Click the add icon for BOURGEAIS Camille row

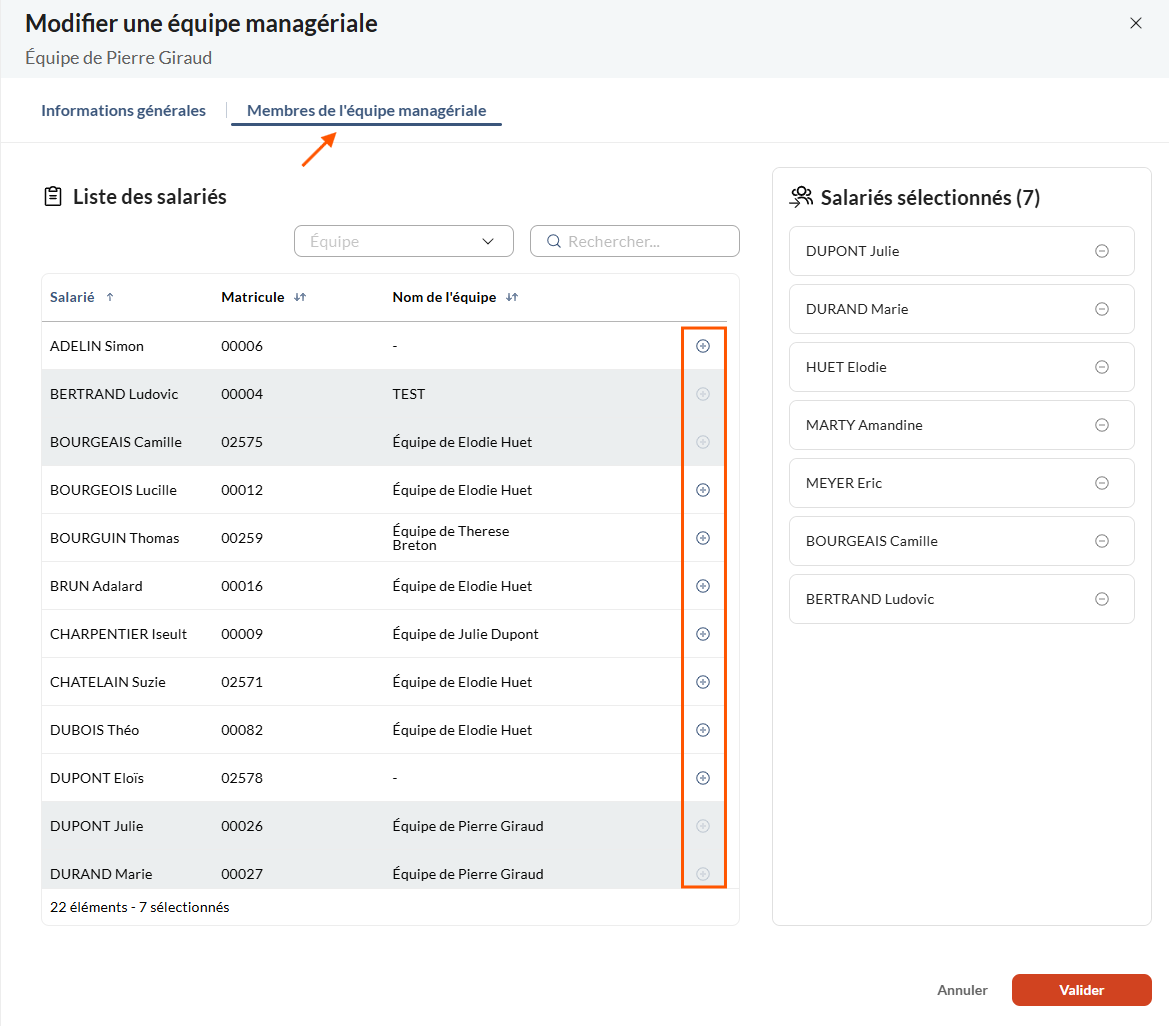tap(702, 442)
